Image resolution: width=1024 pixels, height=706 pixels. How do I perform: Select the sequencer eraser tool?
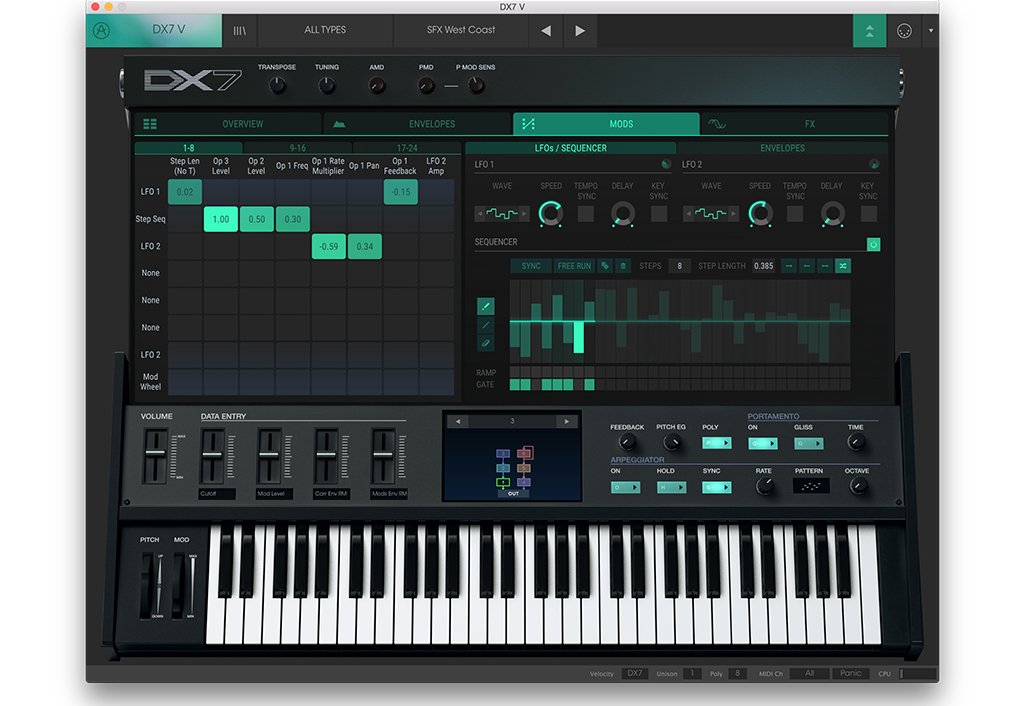(x=486, y=343)
